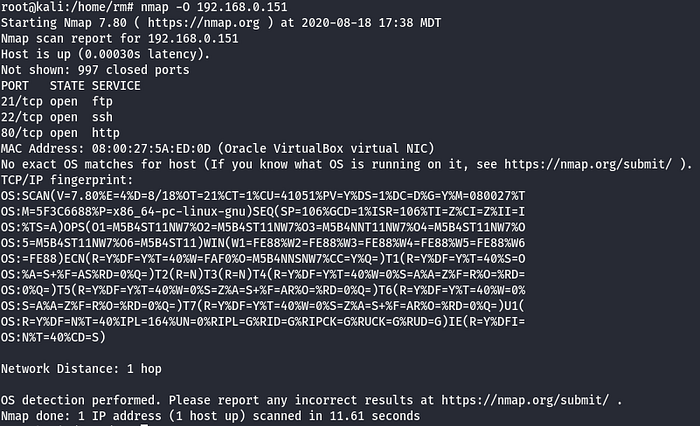Click the 'Nmap done' summary line
The image size is (700, 426).
point(210,415)
